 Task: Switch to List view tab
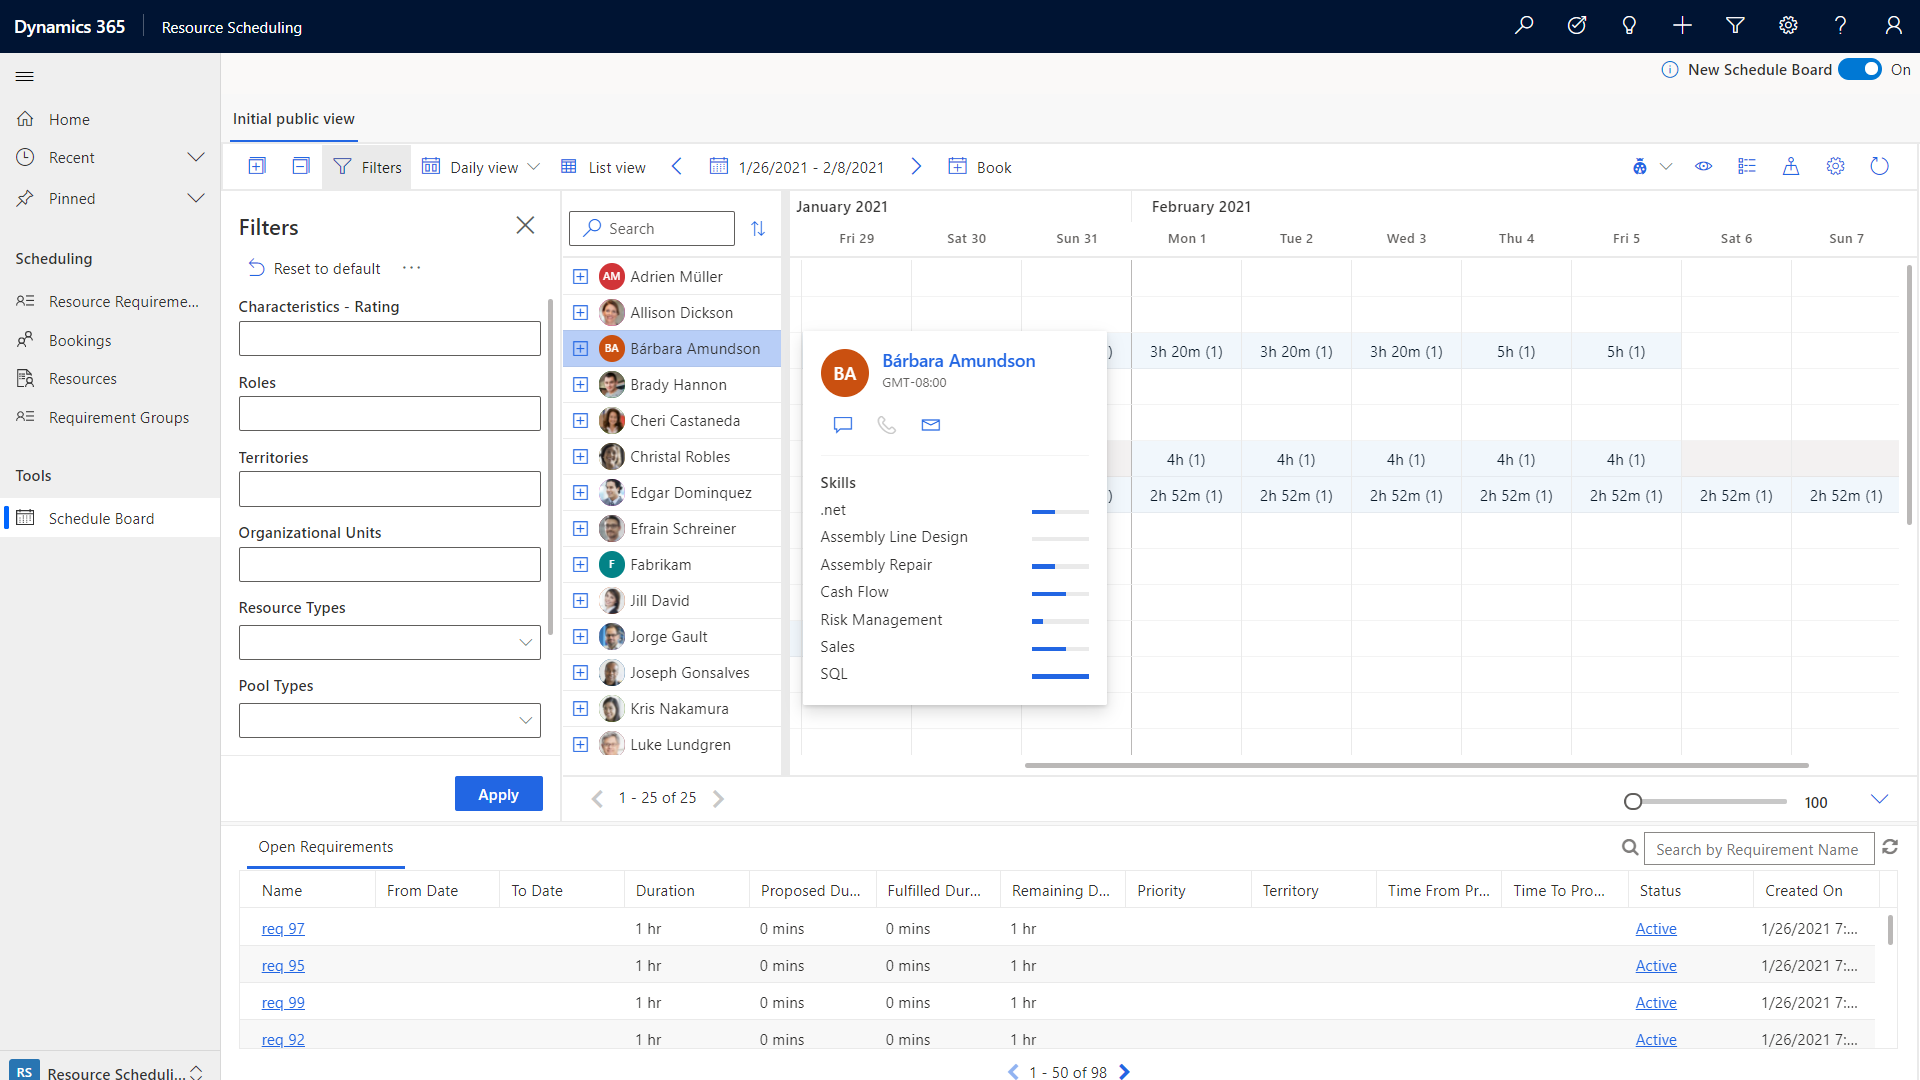tap(603, 166)
